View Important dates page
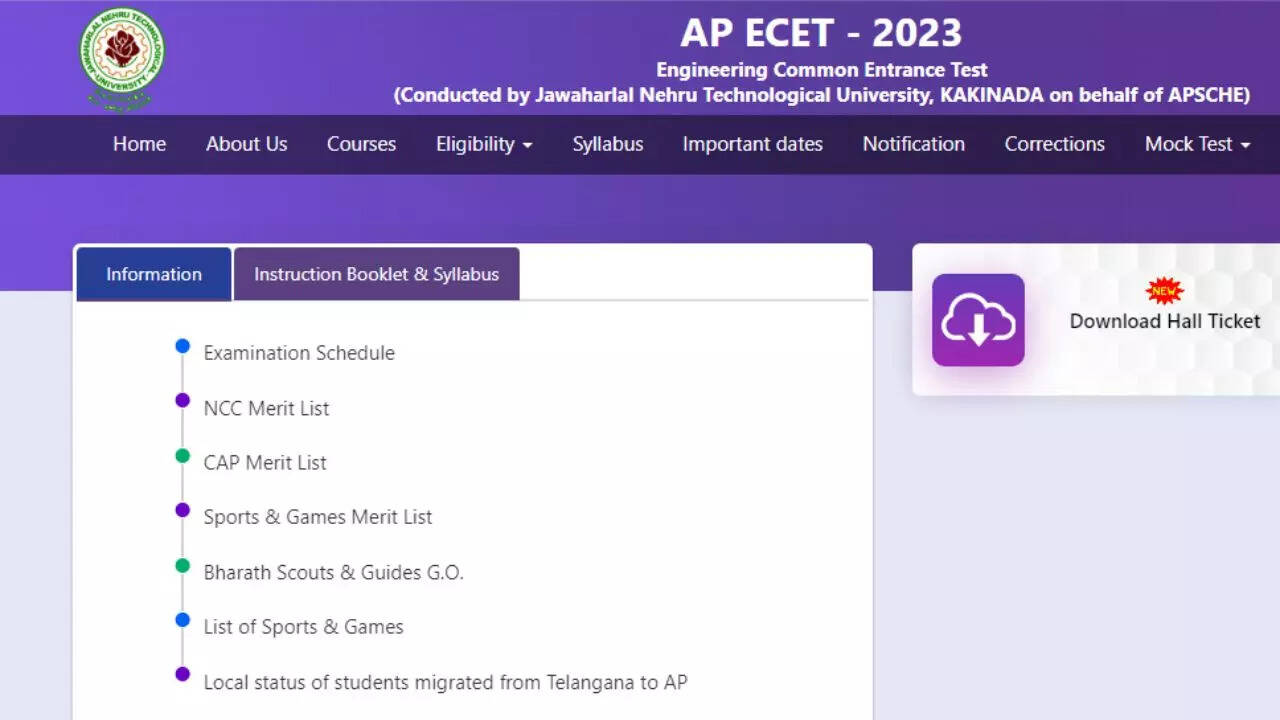Image resolution: width=1280 pixels, height=720 pixels. pyautogui.click(x=752, y=144)
